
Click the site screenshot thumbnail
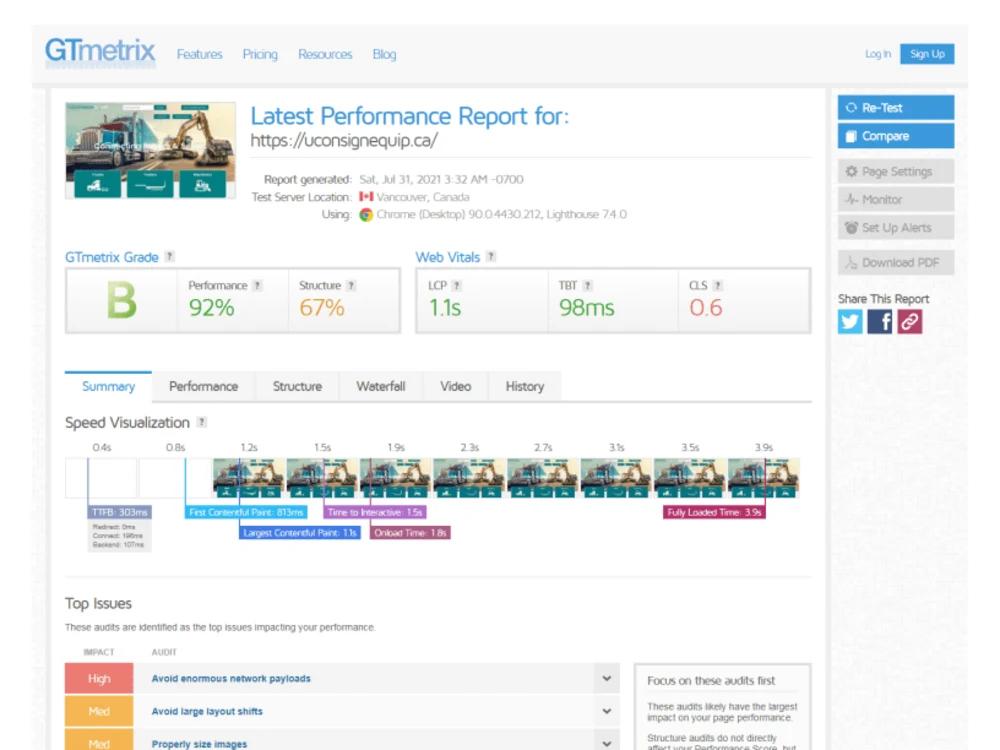point(151,151)
